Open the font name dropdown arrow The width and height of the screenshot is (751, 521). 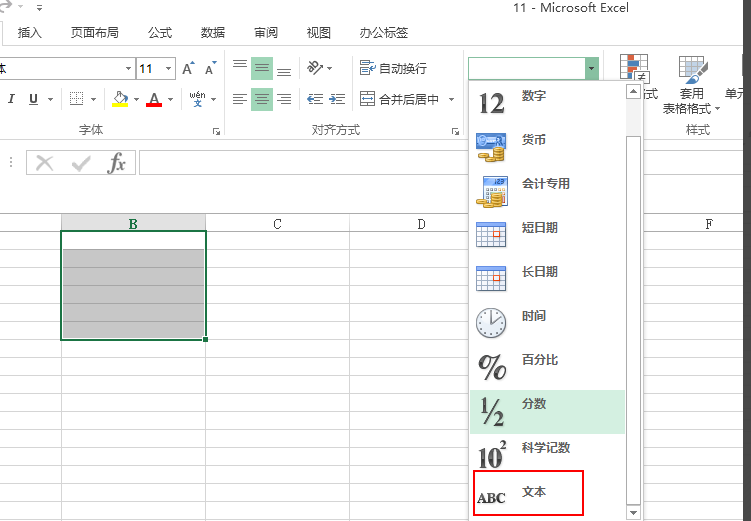pyautogui.click(x=128, y=68)
